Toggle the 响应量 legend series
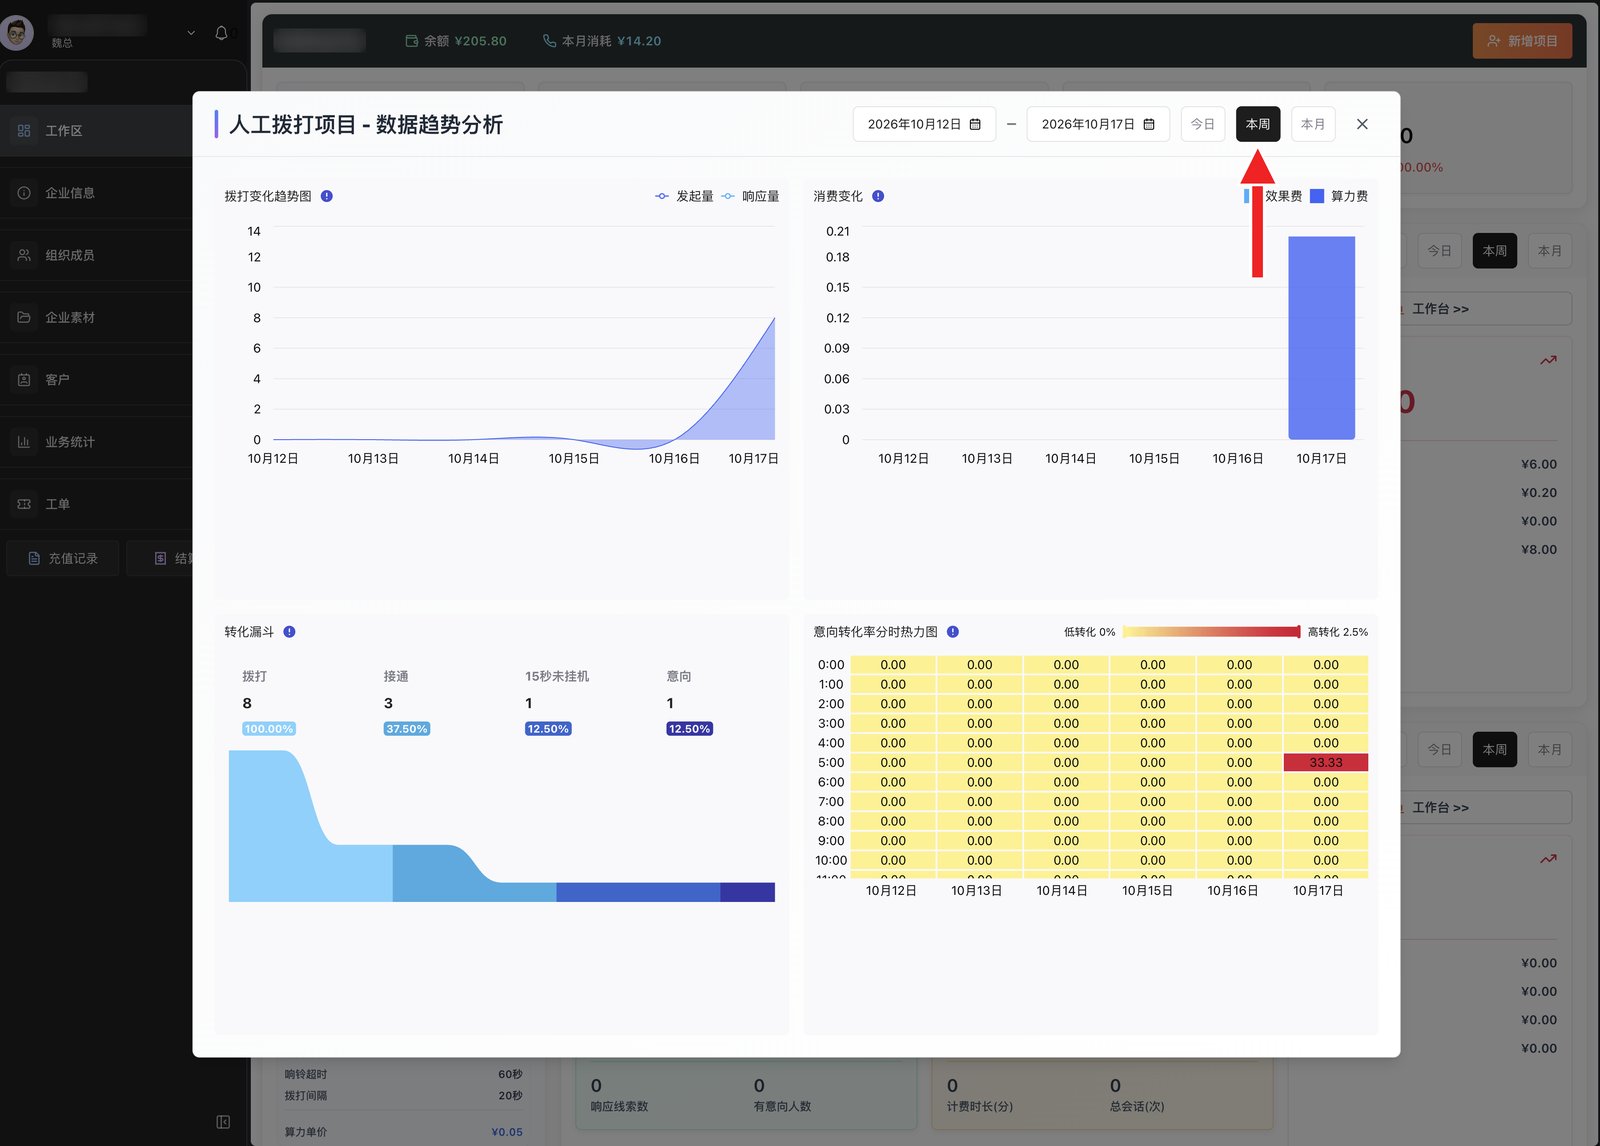This screenshot has width=1600, height=1146. click(x=750, y=196)
